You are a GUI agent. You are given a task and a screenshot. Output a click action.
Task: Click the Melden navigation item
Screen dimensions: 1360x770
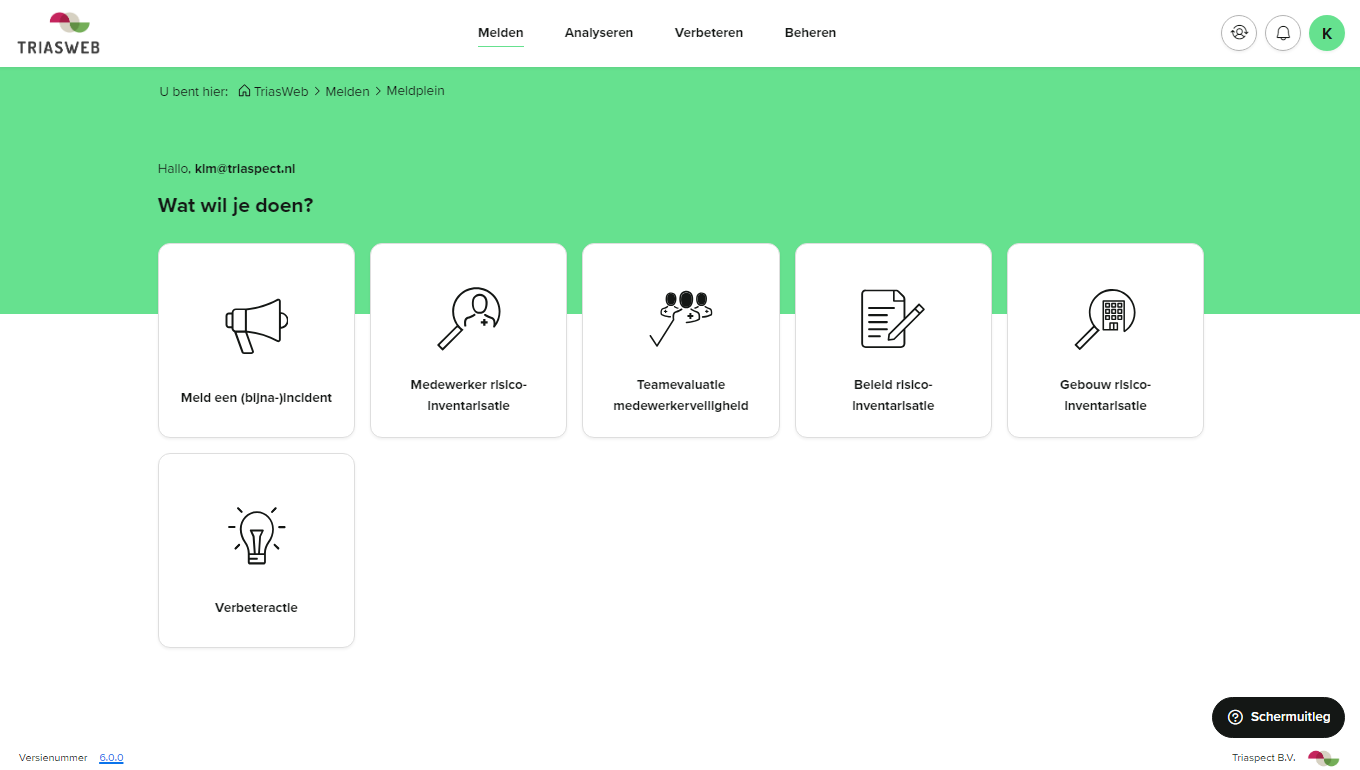click(x=500, y=33)
